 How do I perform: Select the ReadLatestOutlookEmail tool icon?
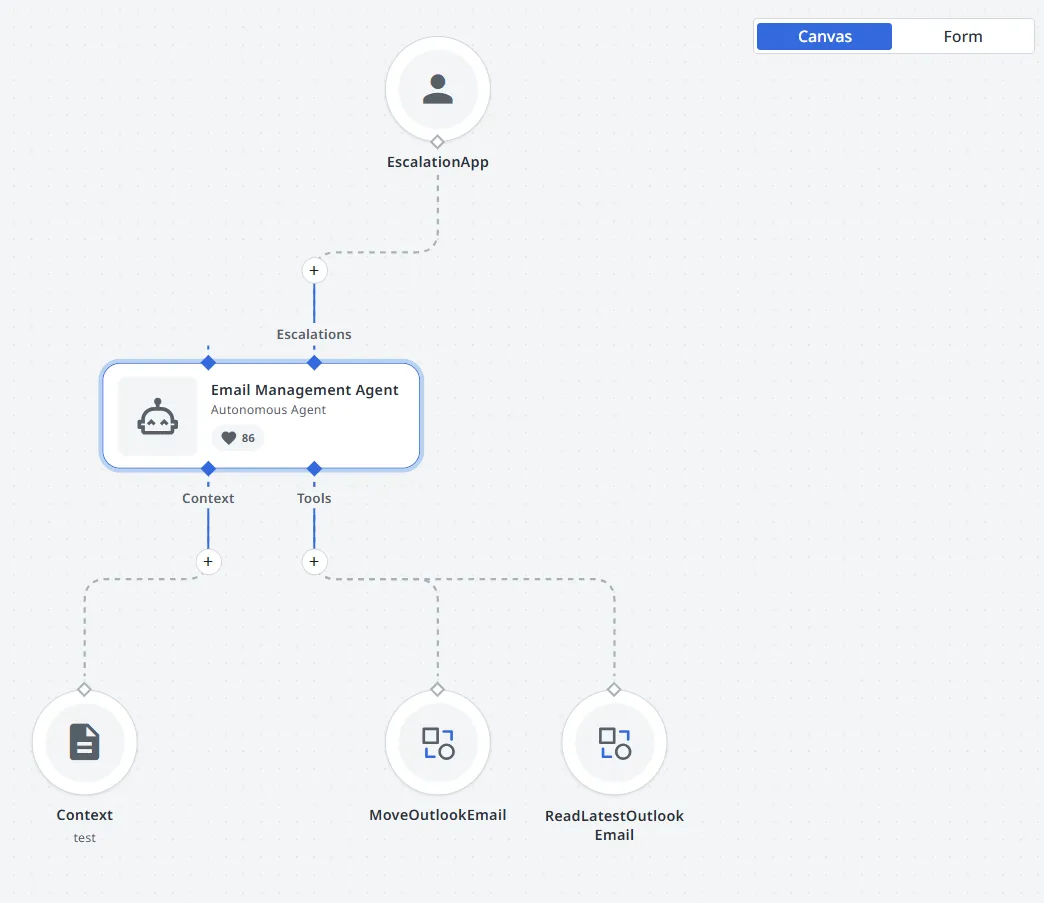click(614, 742)
